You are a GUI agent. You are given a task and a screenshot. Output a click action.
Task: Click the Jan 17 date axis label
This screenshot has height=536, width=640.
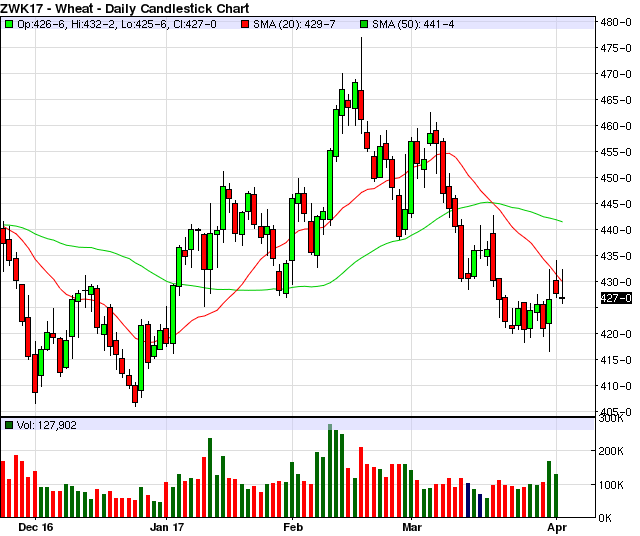click(x=167, y=527)
